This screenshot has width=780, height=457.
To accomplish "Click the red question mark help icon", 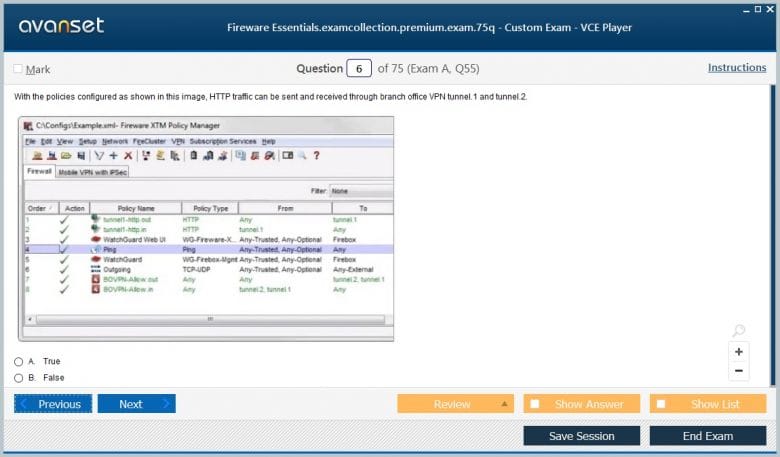I will coord(316,156).
